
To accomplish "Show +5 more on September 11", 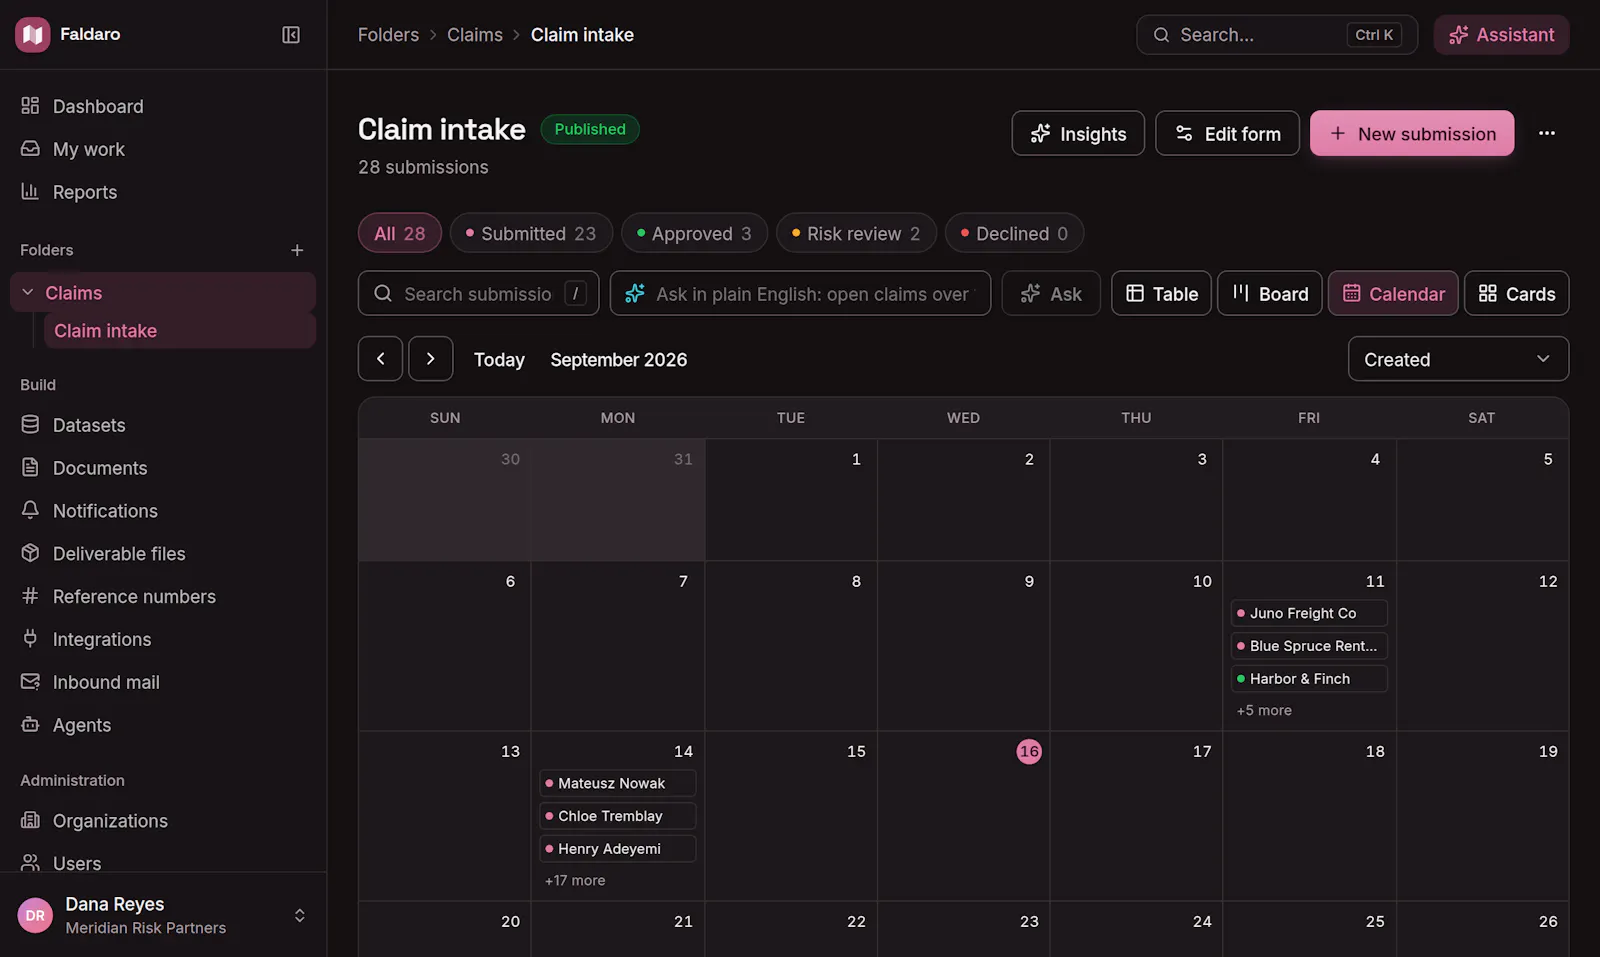I will click(1264, 710).
